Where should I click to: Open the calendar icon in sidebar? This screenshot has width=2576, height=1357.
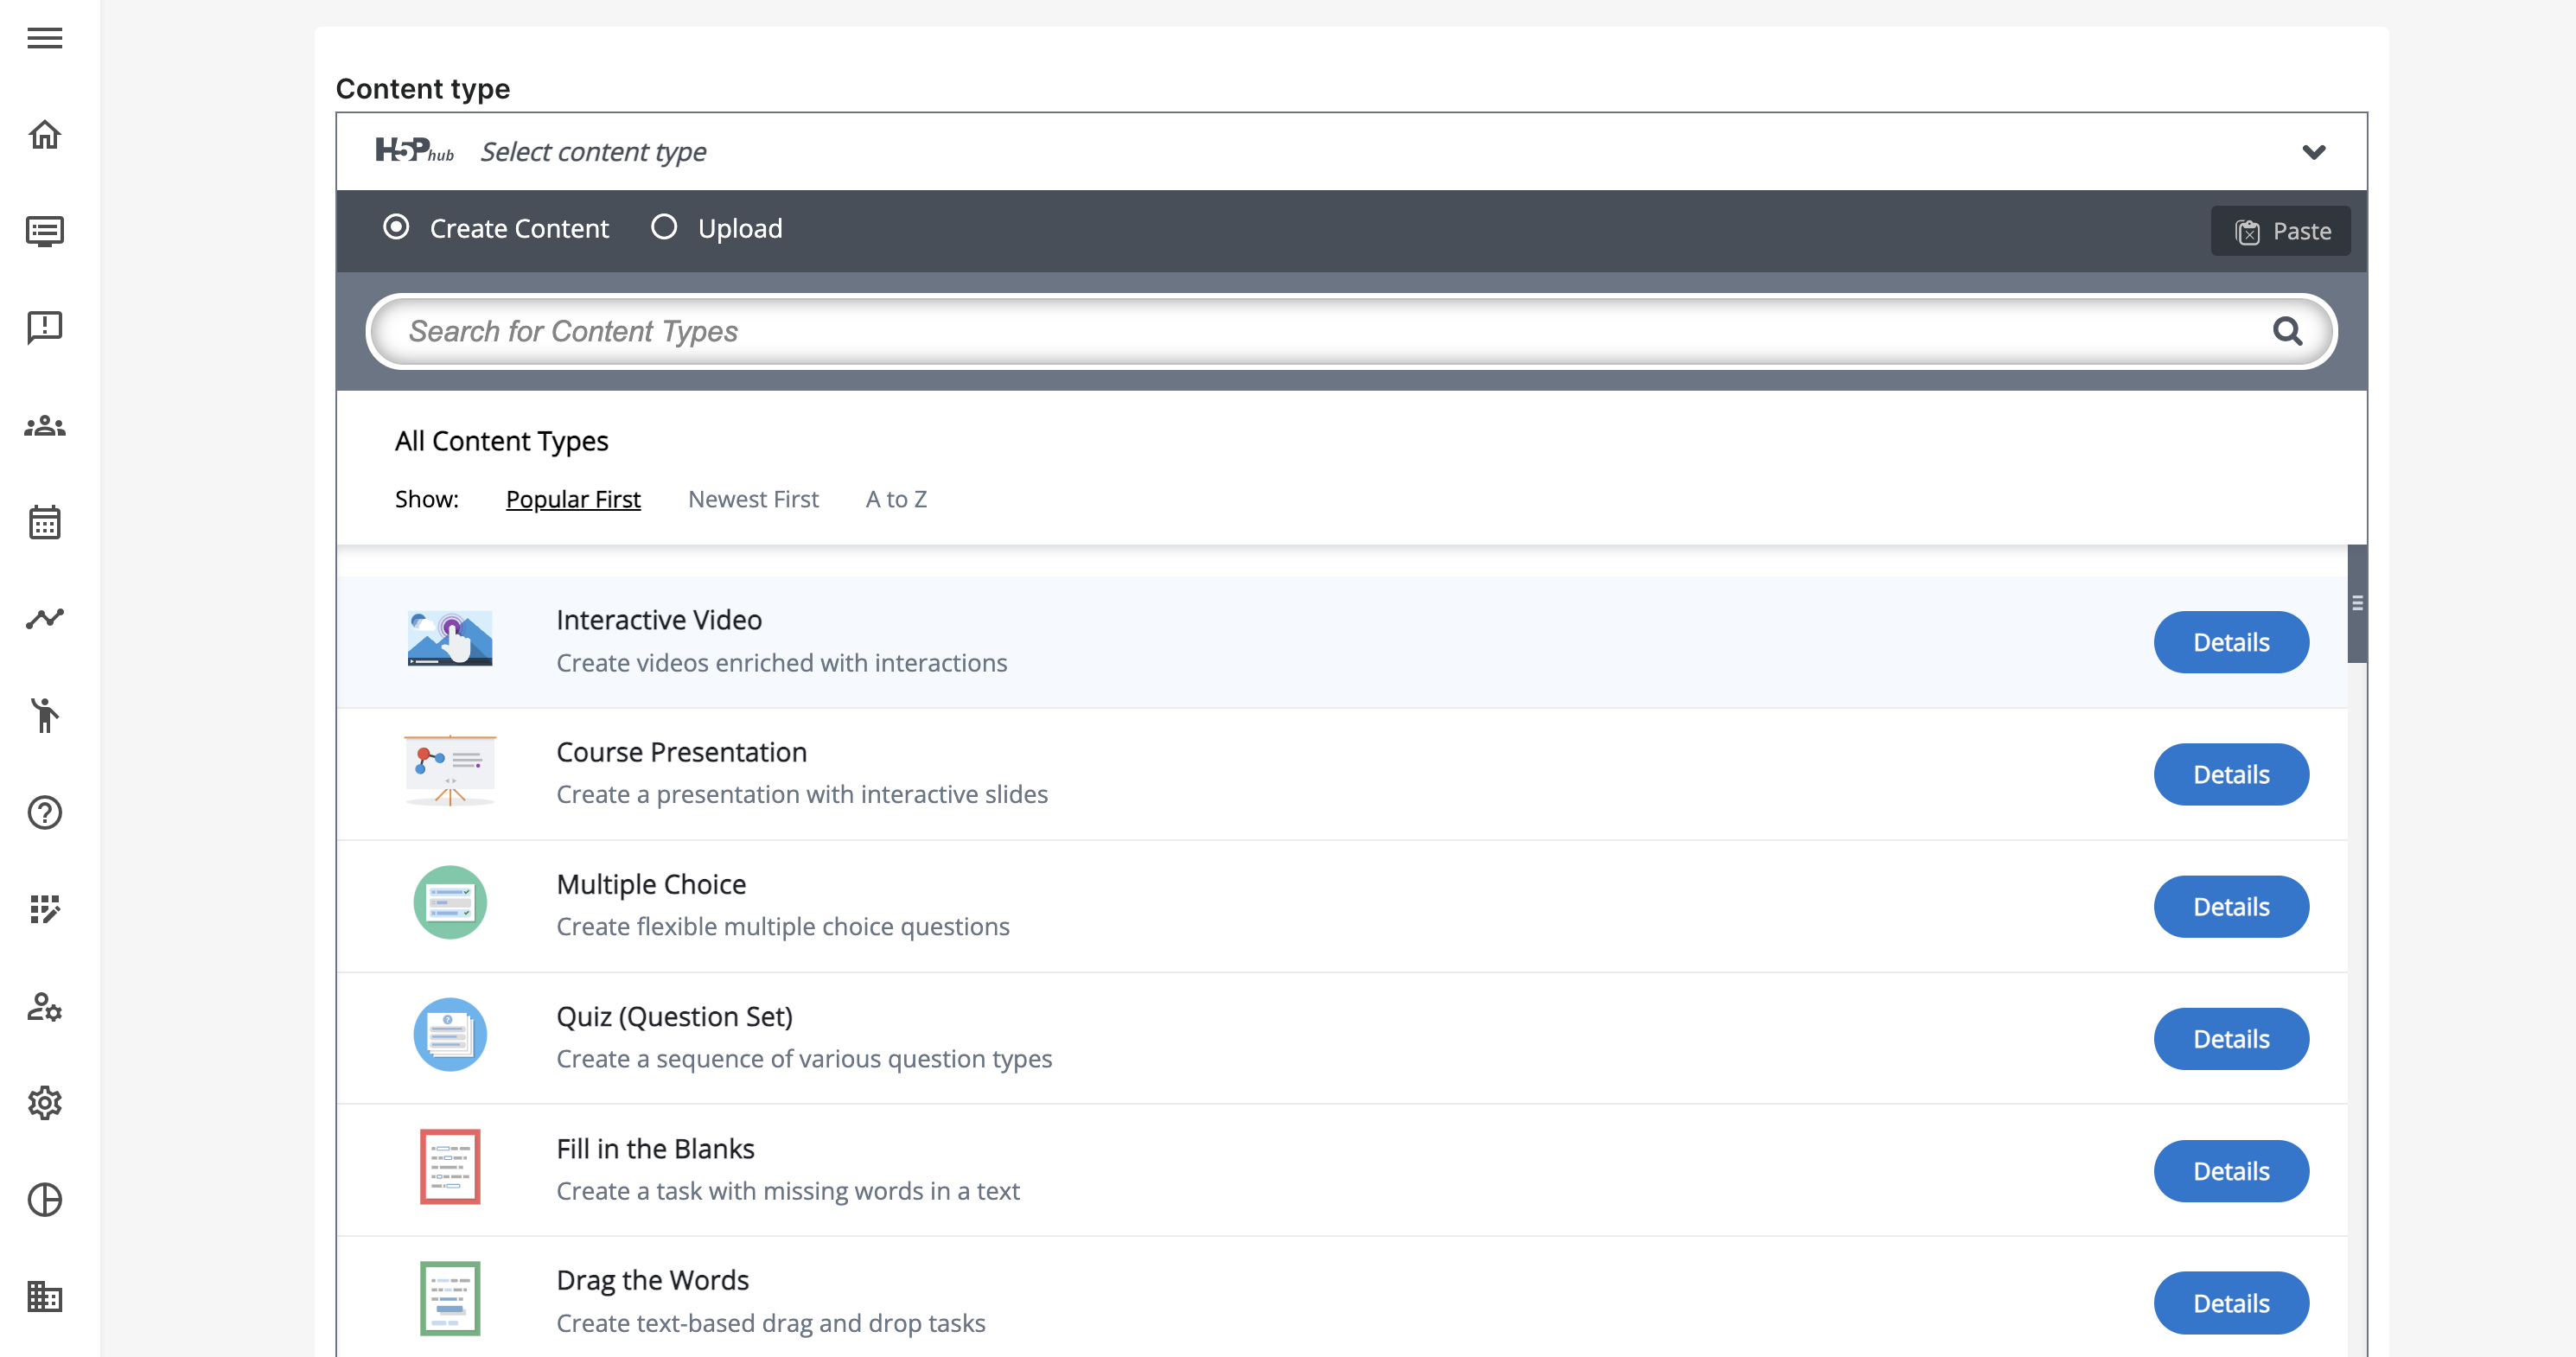click(45, 522)
